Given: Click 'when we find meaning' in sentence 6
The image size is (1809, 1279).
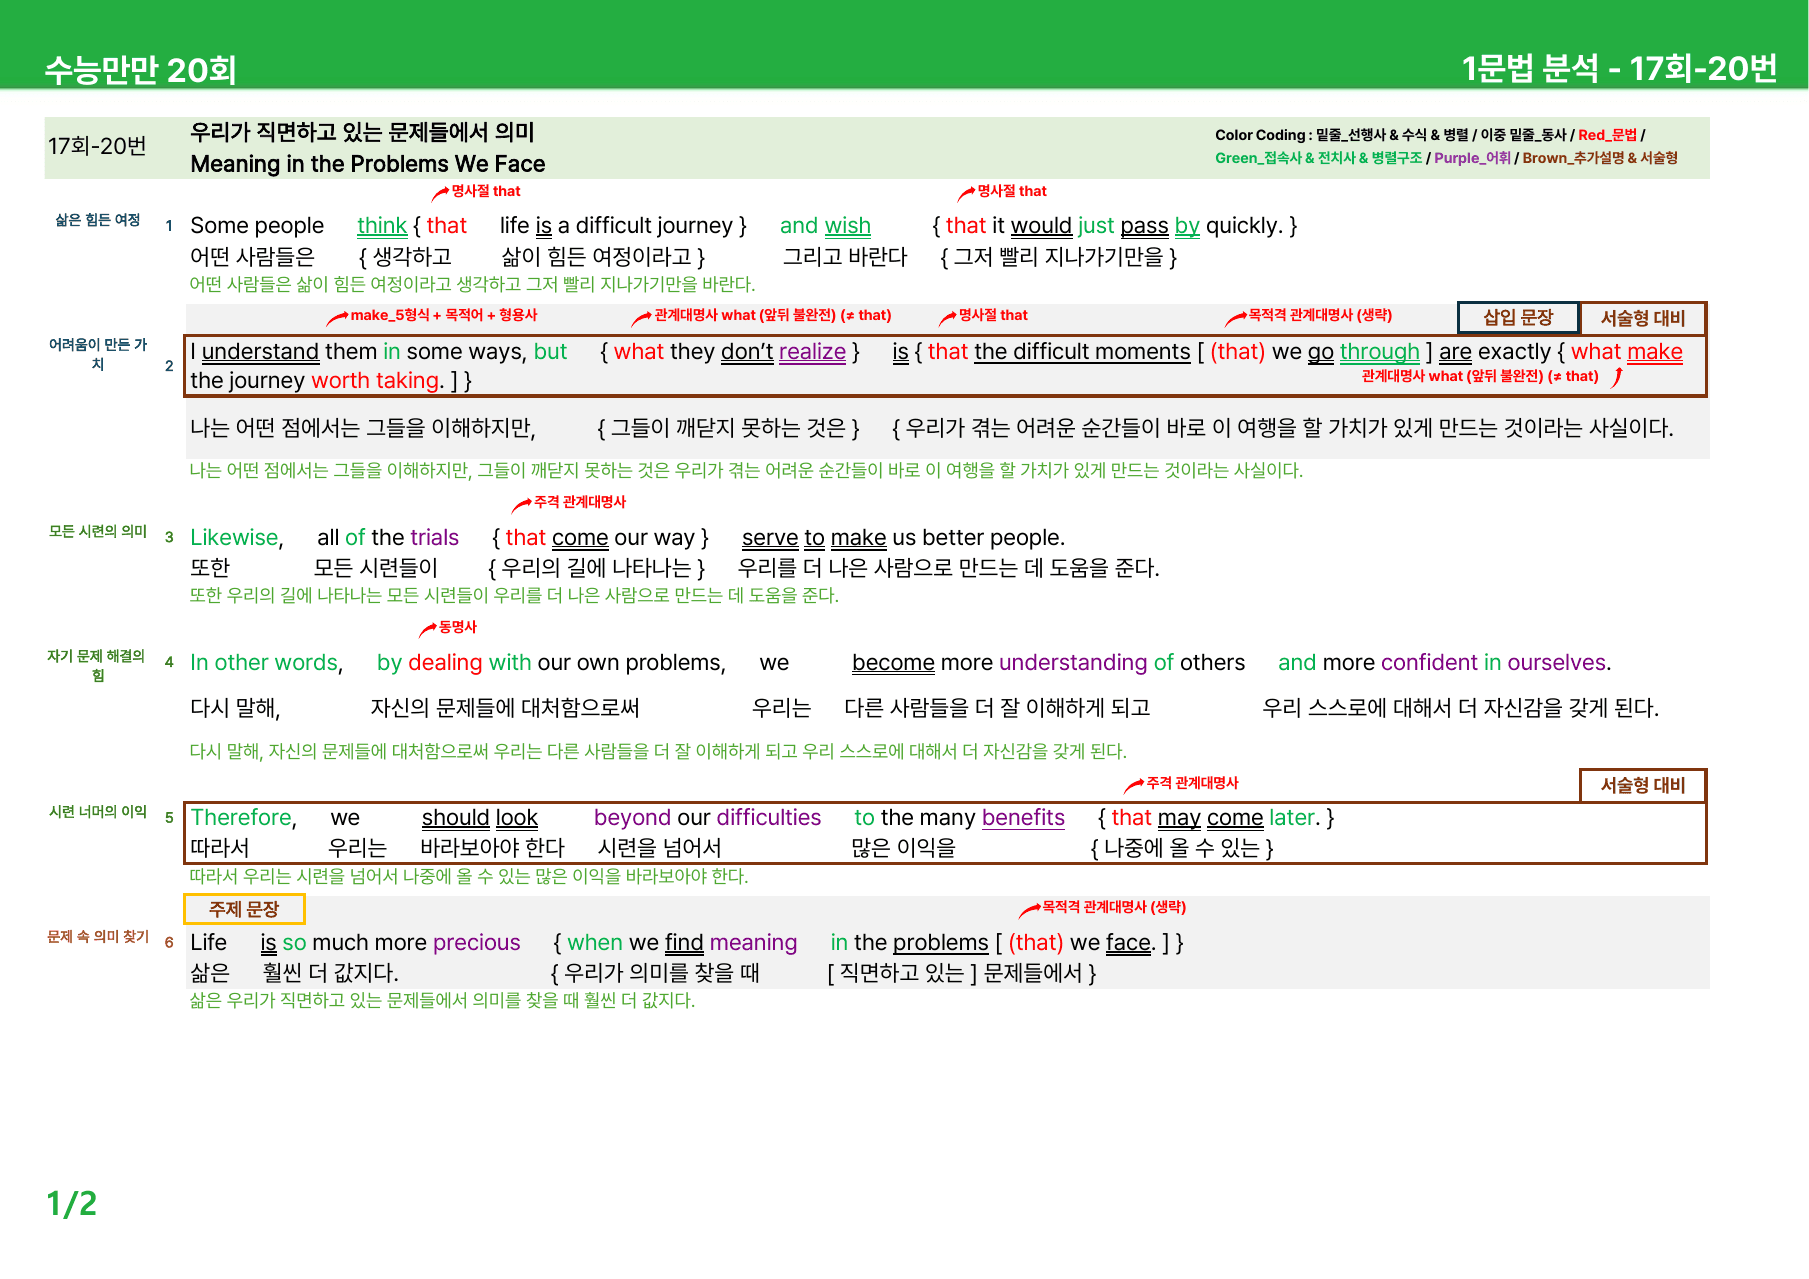Looking at the screenshot, I should tap(682, 943).
